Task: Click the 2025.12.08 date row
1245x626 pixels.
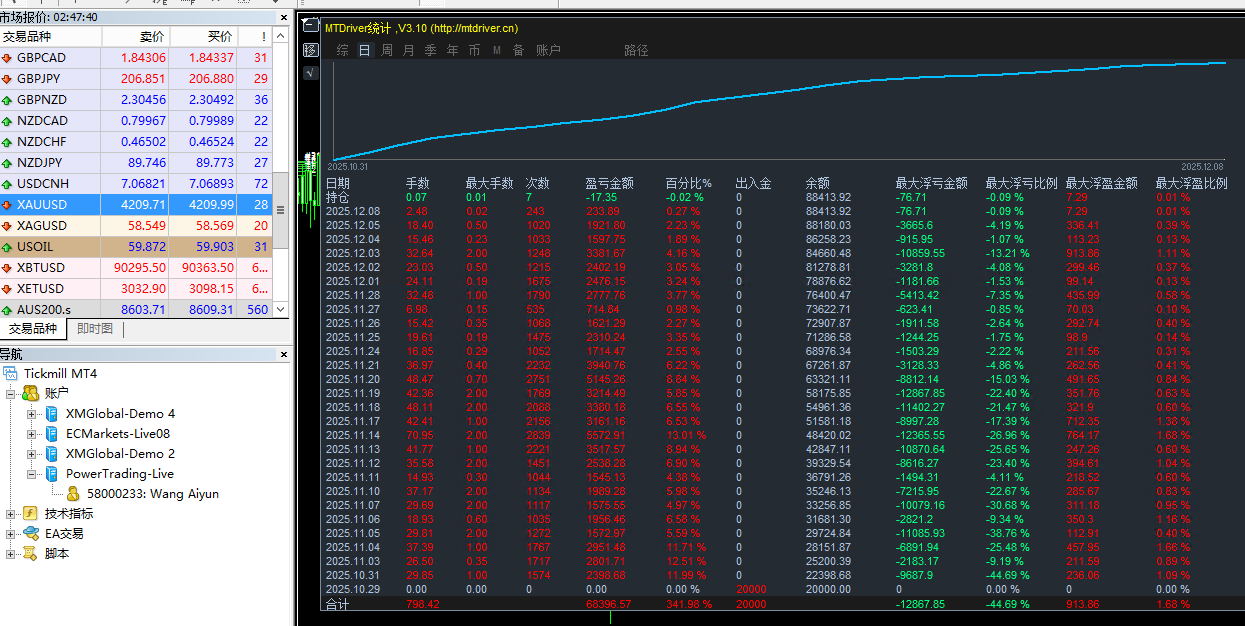Action: pos(353,211)
